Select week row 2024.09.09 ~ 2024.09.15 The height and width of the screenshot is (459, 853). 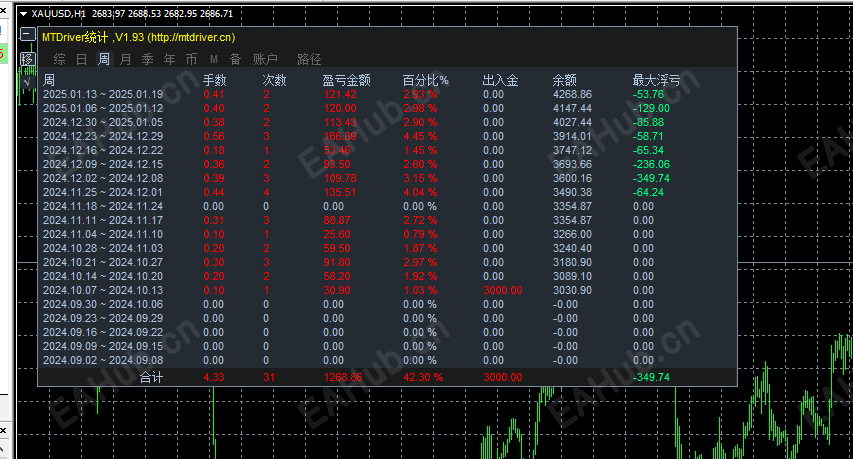point(387,346)
